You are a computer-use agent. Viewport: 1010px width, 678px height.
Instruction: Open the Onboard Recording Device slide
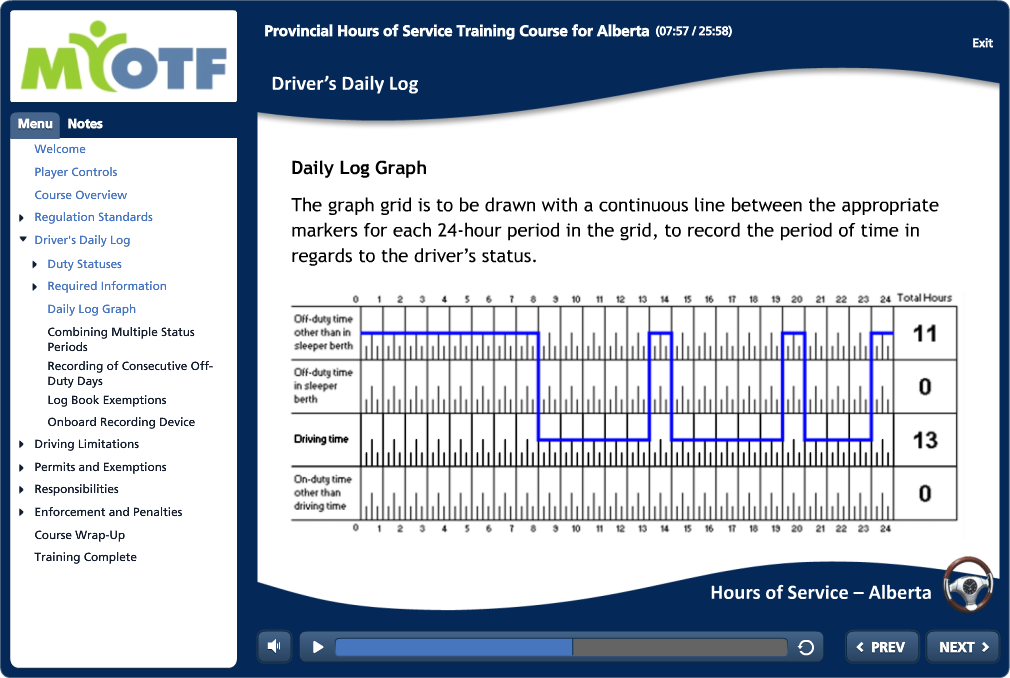121,422
